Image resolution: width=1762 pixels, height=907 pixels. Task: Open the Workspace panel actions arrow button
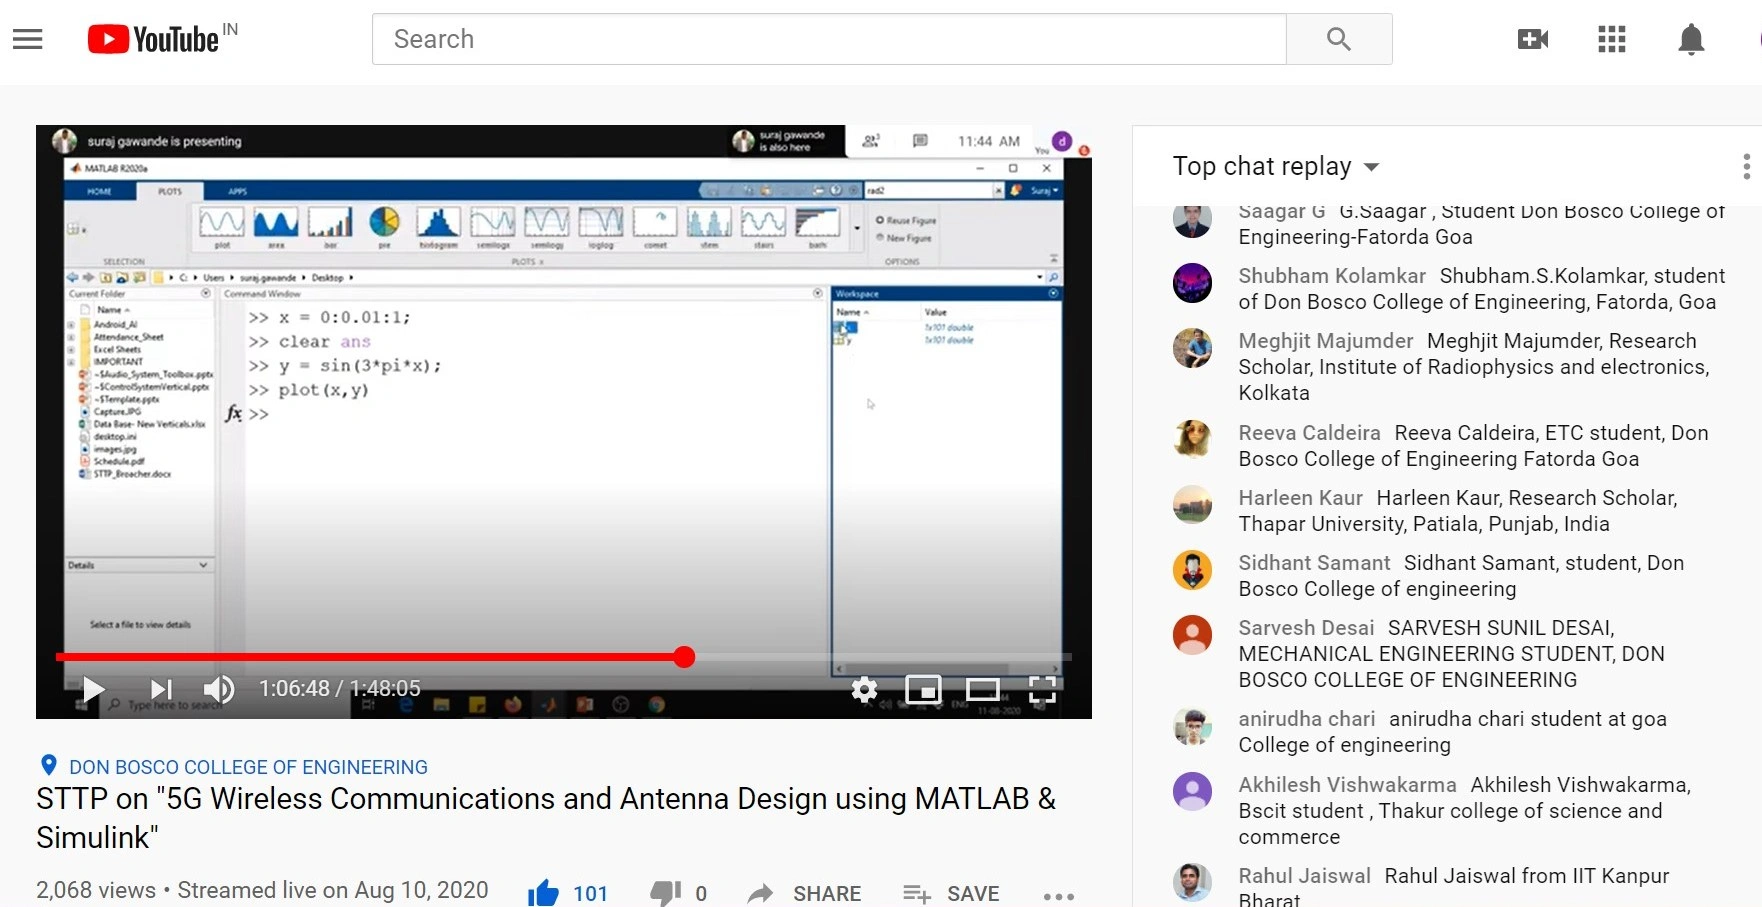click(x=1053, y=293)
